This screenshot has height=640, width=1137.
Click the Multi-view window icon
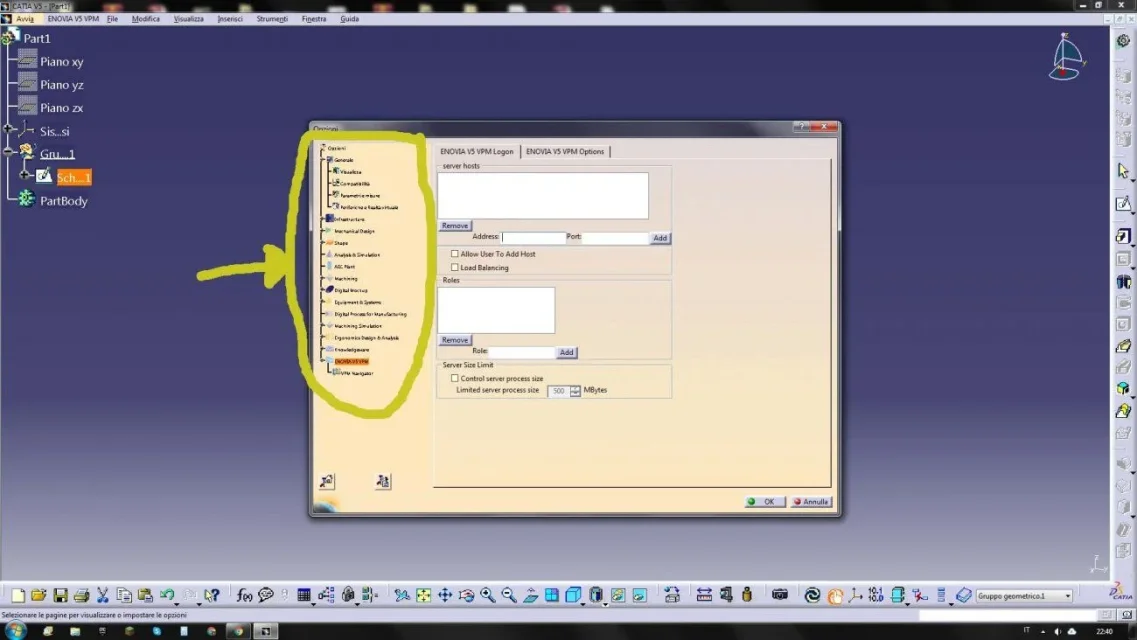pyautogui.click(x=552, y=595)
